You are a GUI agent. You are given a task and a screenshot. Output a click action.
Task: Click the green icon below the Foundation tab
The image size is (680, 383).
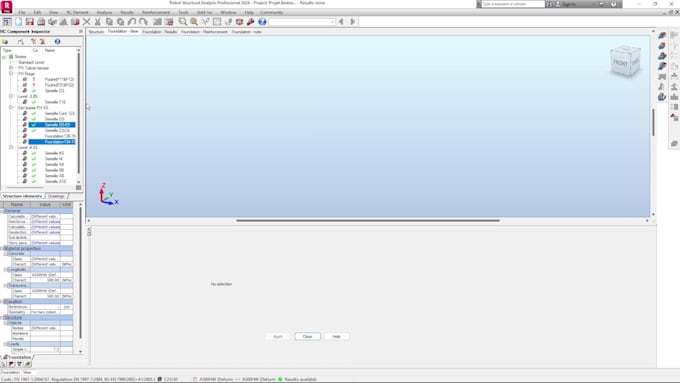click(x=28, y=364)
